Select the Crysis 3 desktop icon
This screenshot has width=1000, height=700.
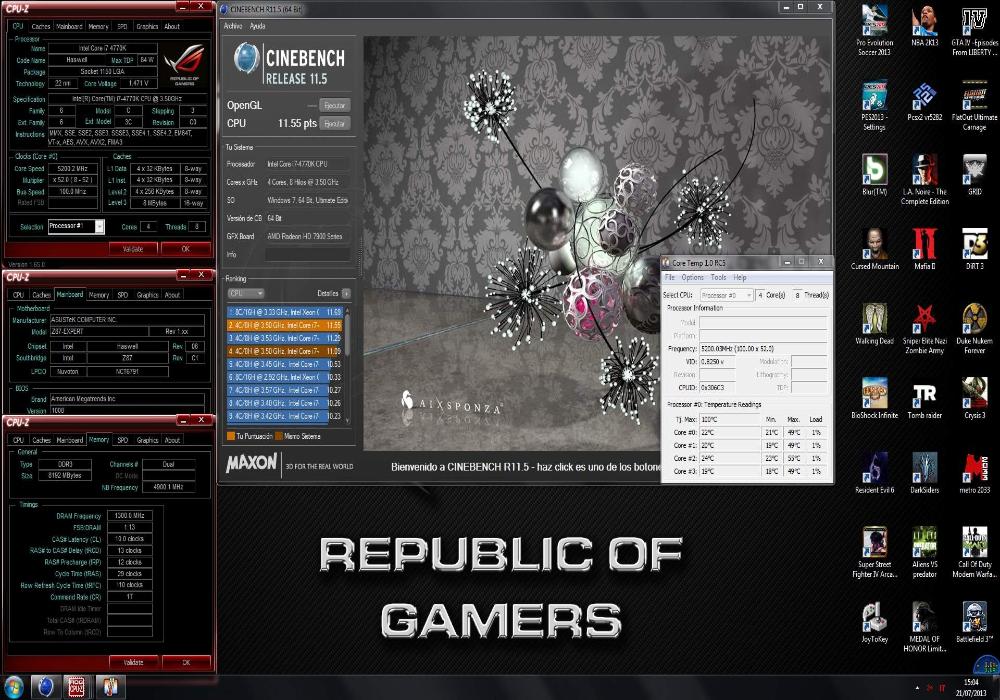[x=974, y=398]
